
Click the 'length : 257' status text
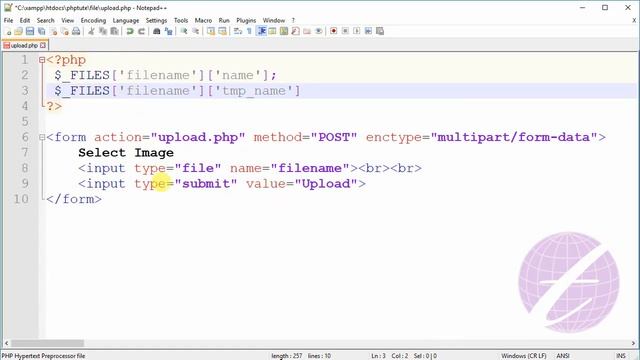pyautogui.click(x=287, y=356)
